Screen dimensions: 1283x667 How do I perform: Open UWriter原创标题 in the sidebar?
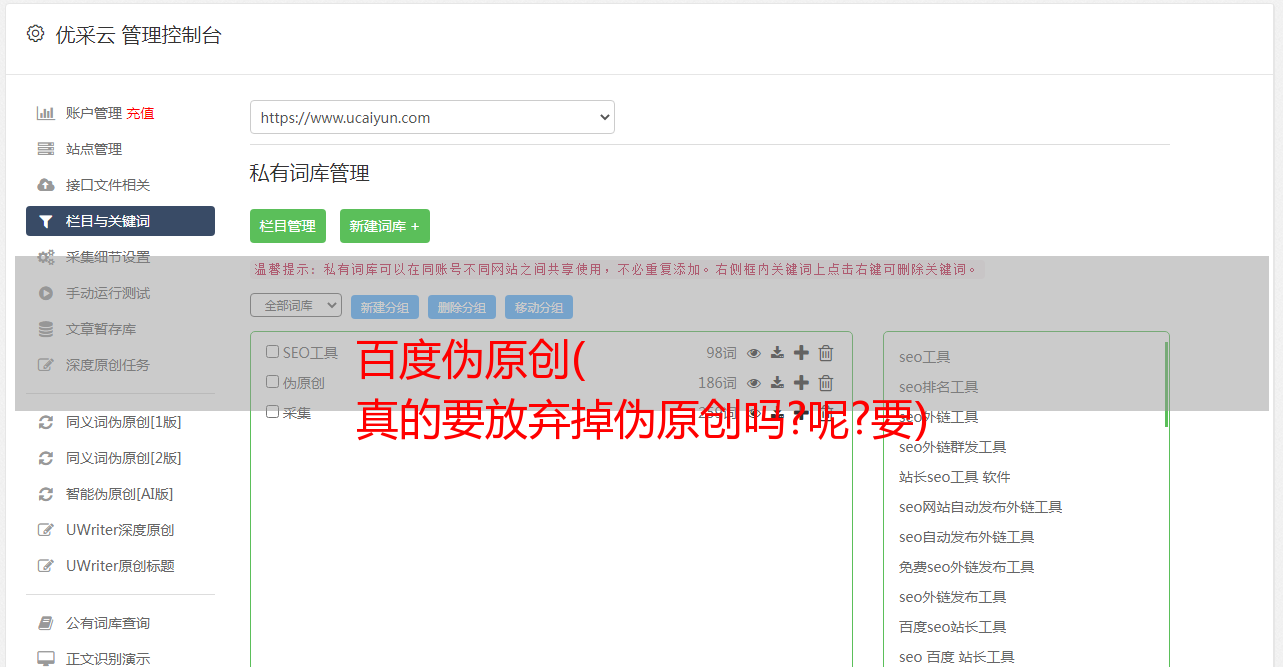click(x=120, y=566)
